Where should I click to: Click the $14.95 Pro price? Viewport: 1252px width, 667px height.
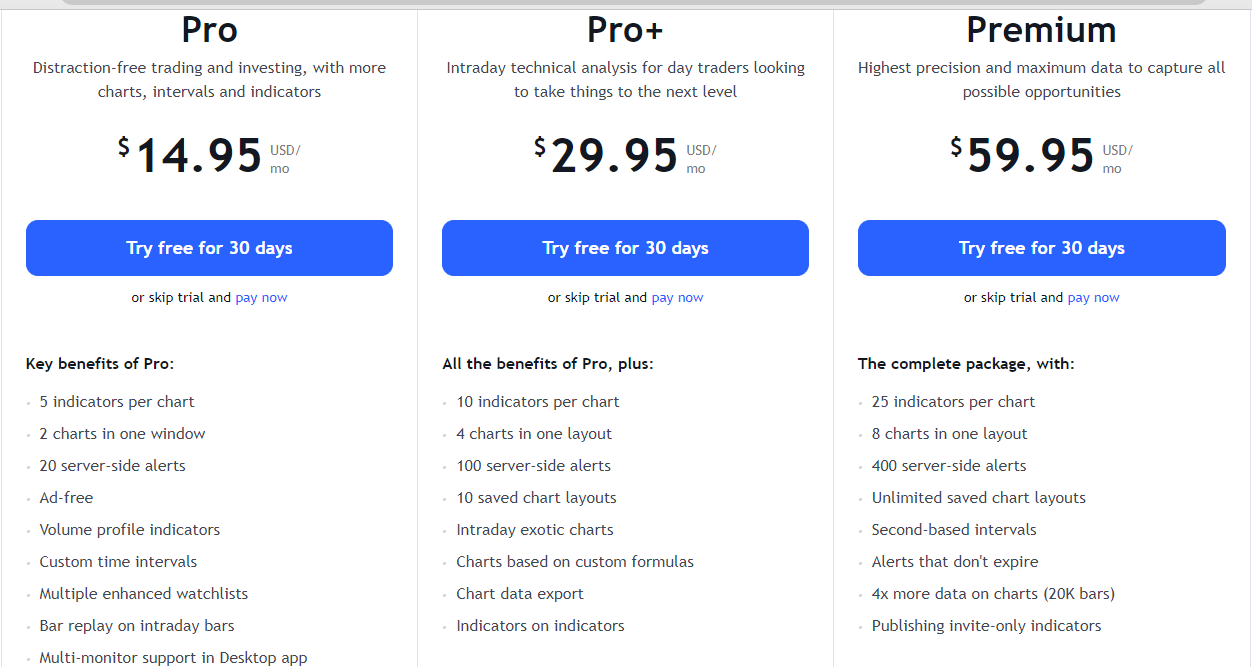(x=190, y=156)
